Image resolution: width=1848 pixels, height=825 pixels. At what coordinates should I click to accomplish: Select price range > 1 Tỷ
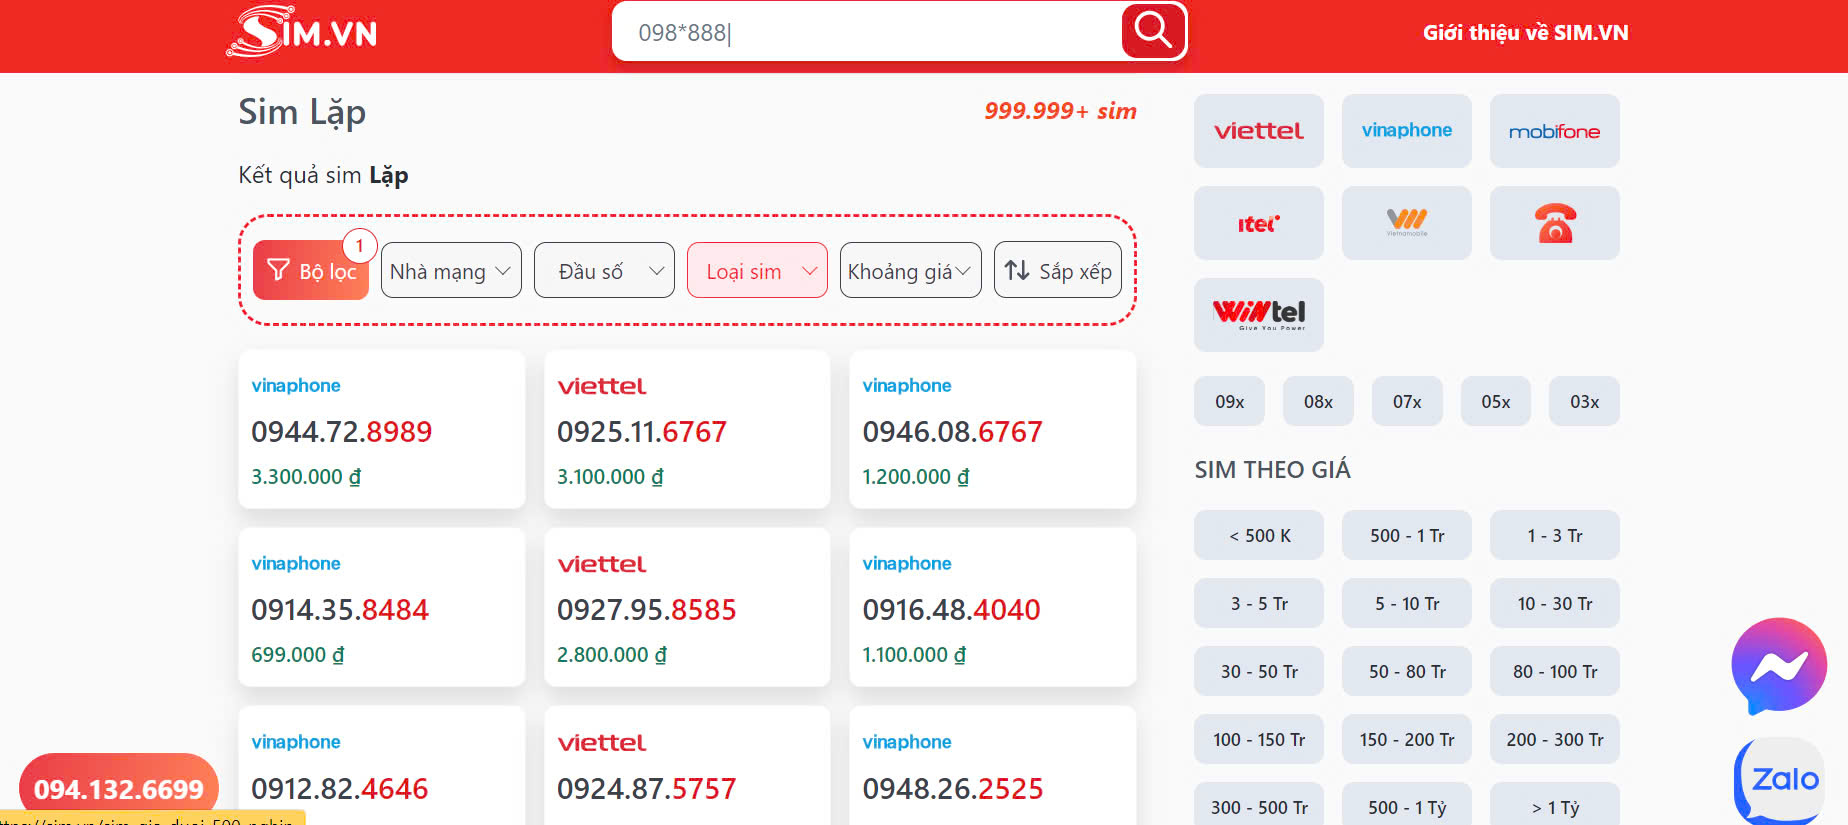tap(1555, 806)
